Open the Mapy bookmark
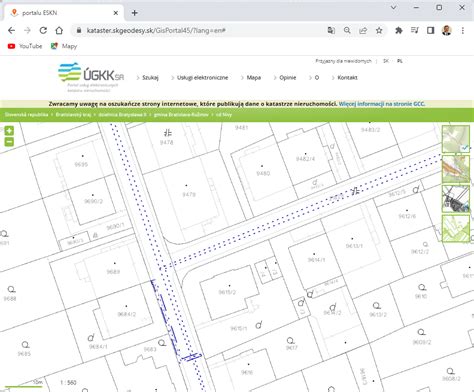 (64, 46)
